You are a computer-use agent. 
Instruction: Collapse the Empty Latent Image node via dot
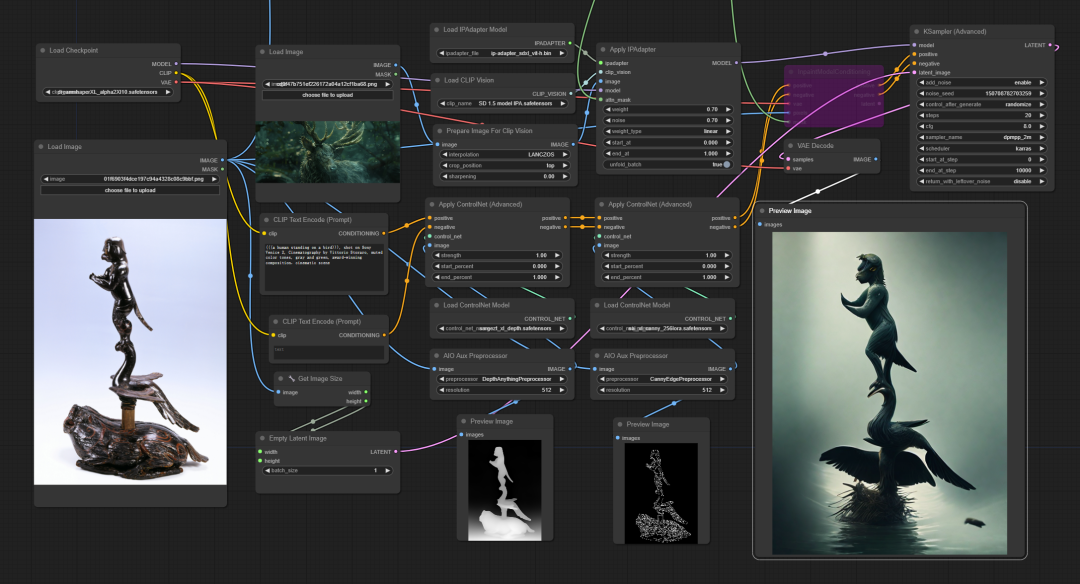[262, 438]
